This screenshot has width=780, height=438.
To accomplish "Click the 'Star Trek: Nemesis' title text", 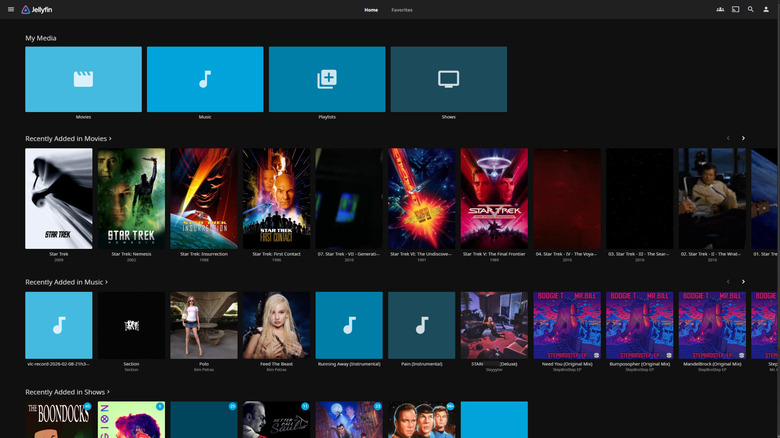I will (x=131, y=254).
